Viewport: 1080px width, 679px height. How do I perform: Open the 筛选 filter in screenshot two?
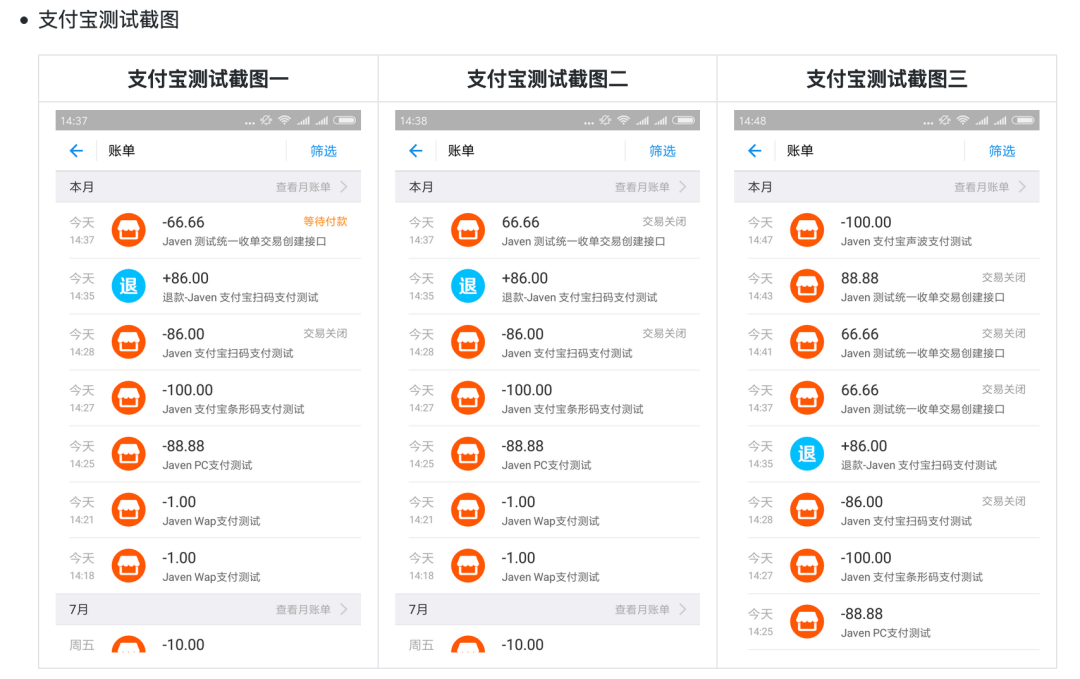662,150
